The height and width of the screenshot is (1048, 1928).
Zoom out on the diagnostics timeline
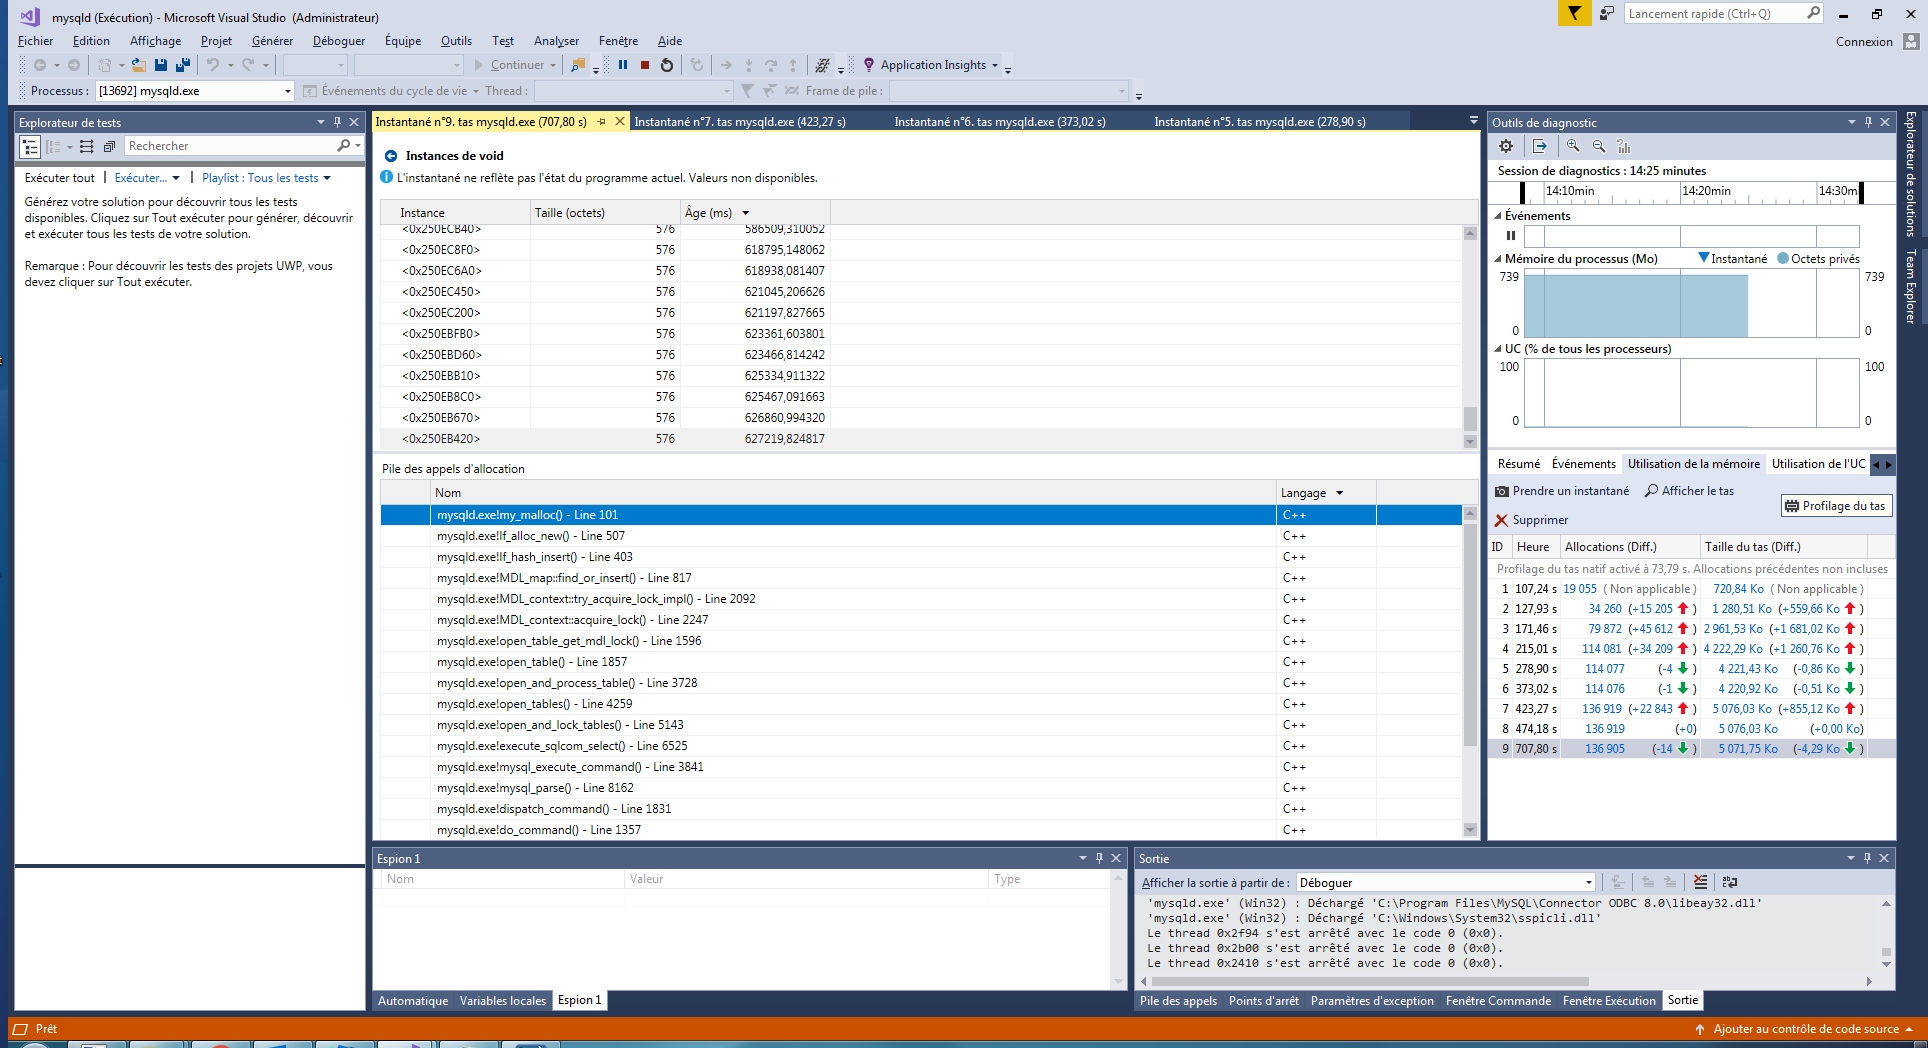(1599, 146)
